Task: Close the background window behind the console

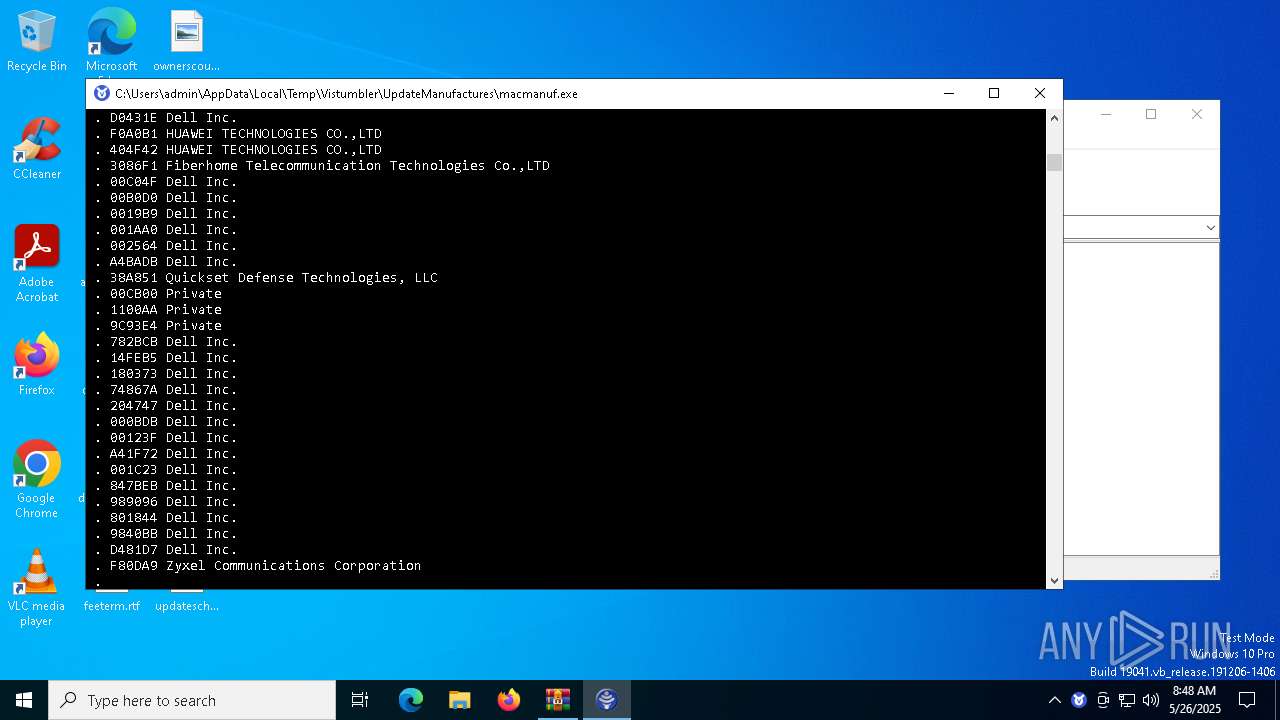Action: pyautogui.click(x=1197, y=114)
